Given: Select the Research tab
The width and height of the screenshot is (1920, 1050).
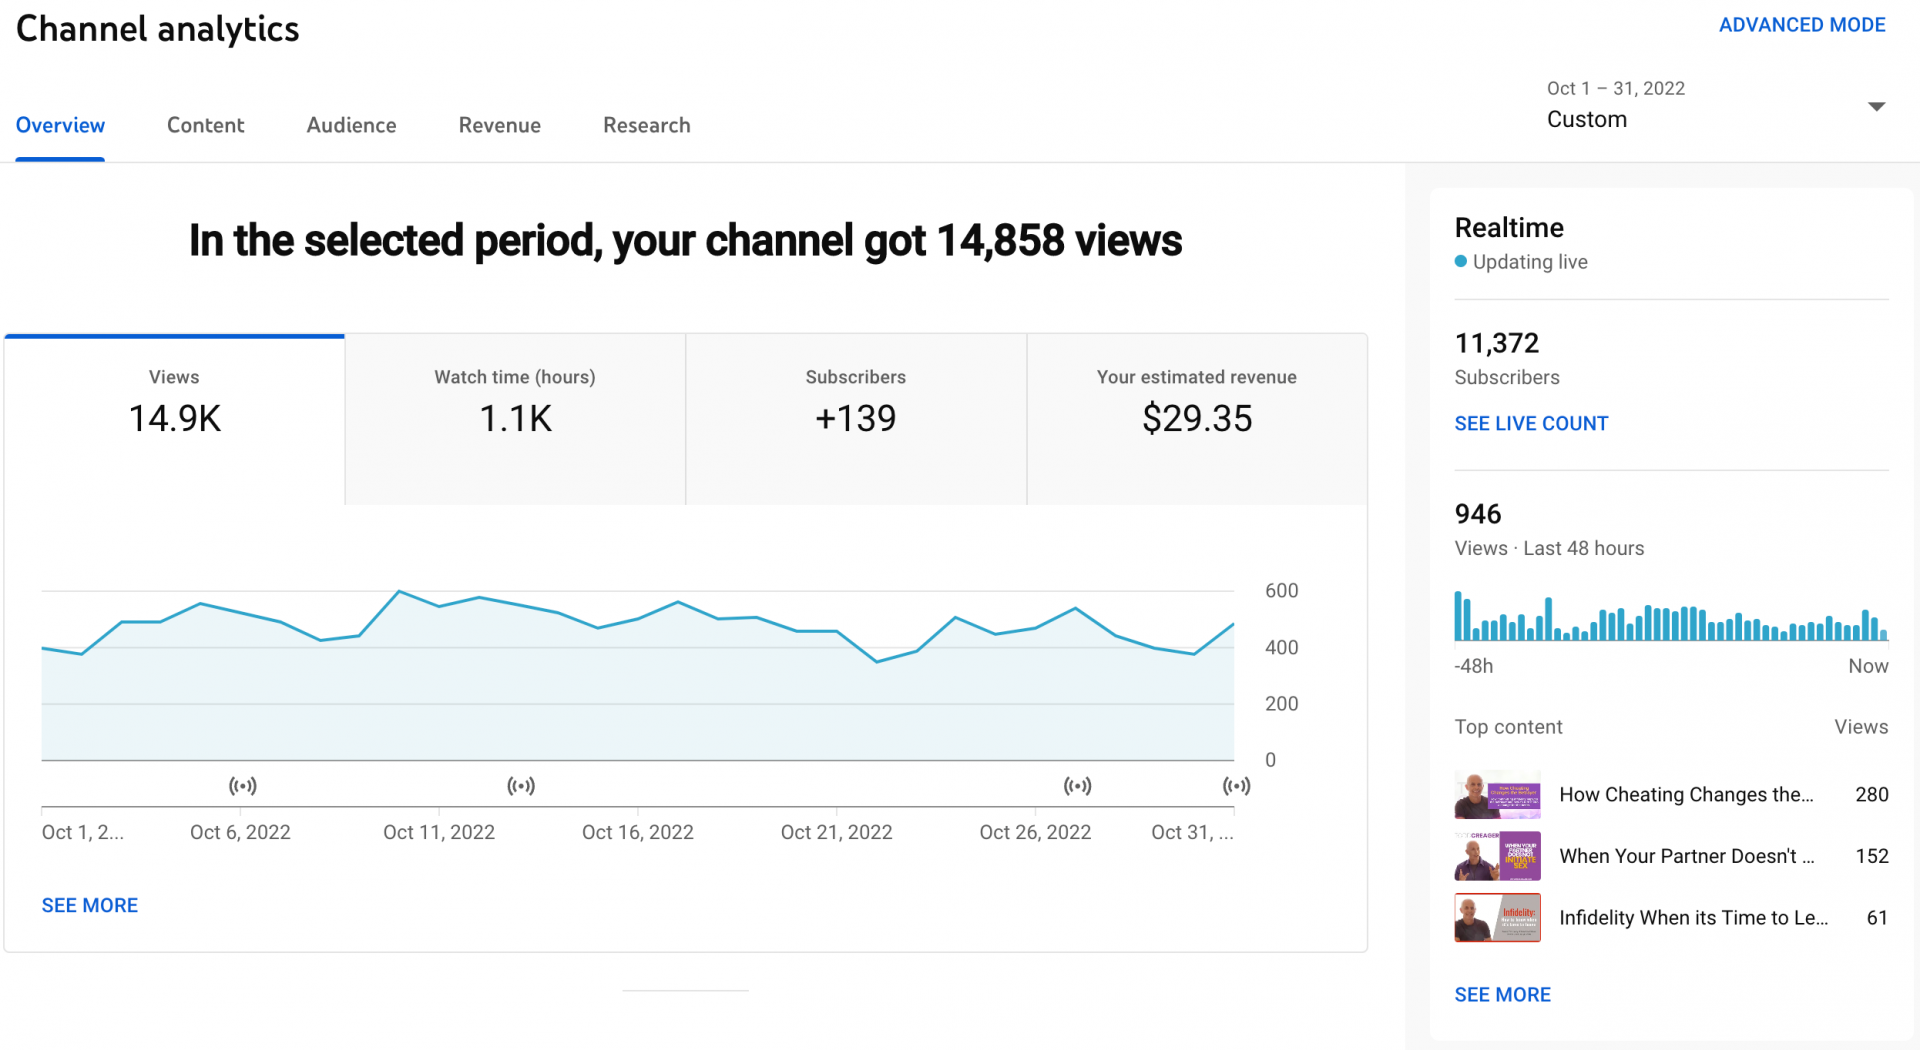Looking at the screenshot, I should [646, 125].
